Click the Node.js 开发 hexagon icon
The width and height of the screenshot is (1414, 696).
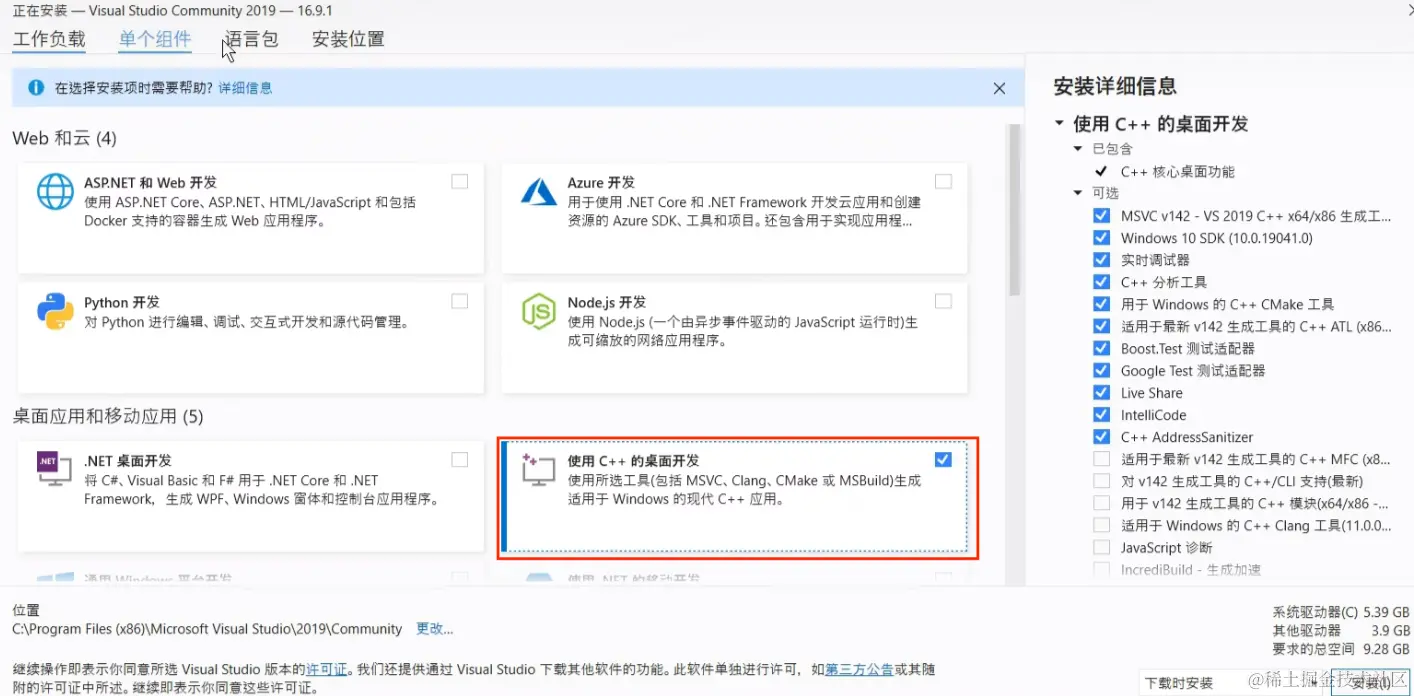click(539, 312)
